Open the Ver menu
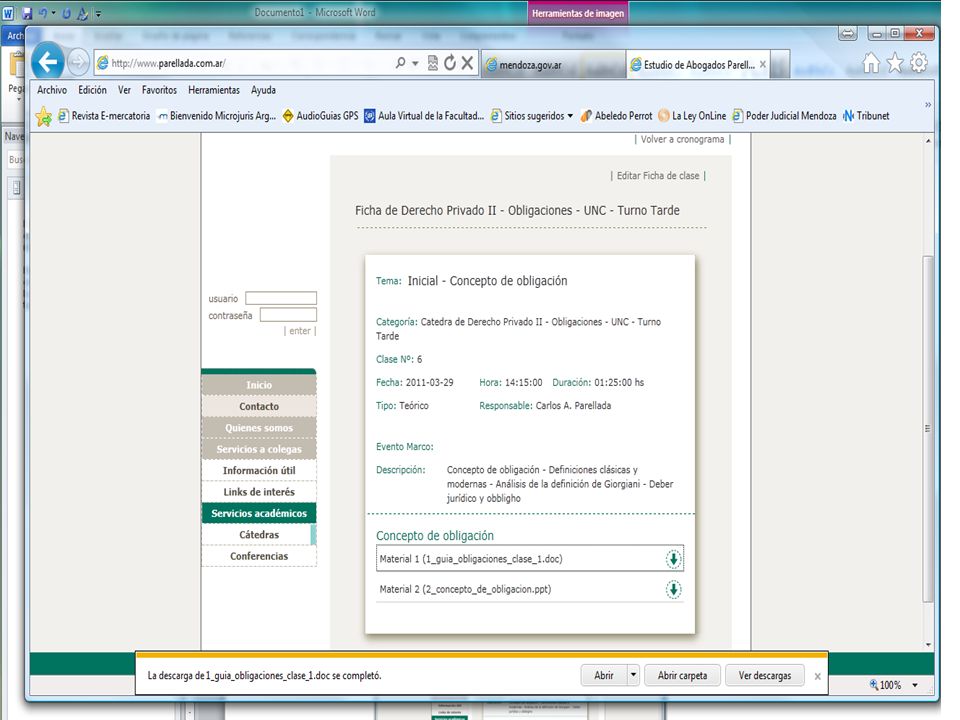This screenshot has height=720, width=960. (124, 90)
